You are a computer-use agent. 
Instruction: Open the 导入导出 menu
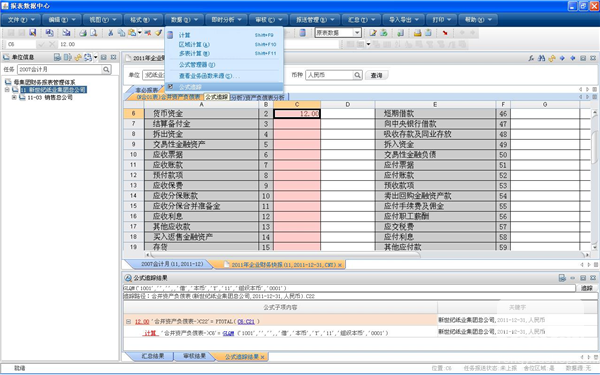pos(403,20)
